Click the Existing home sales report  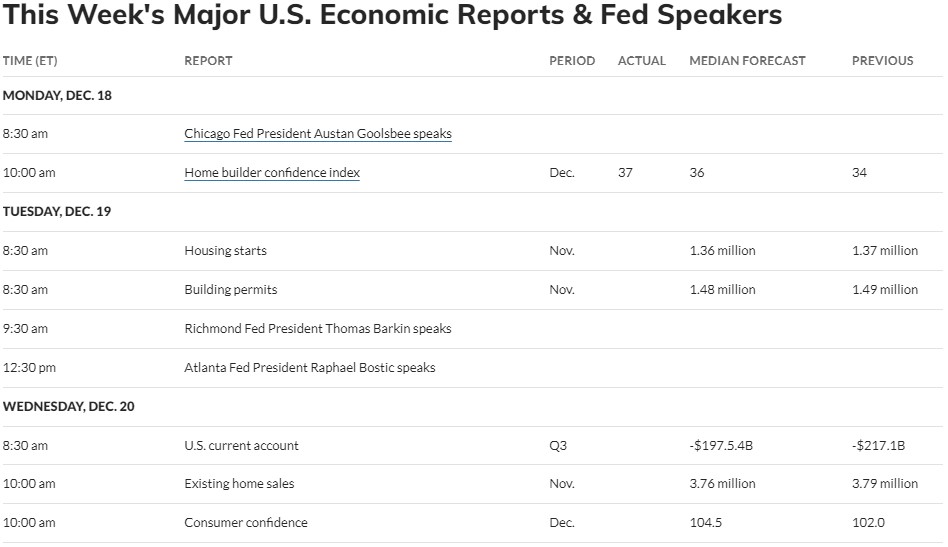(x=239, y=484)
